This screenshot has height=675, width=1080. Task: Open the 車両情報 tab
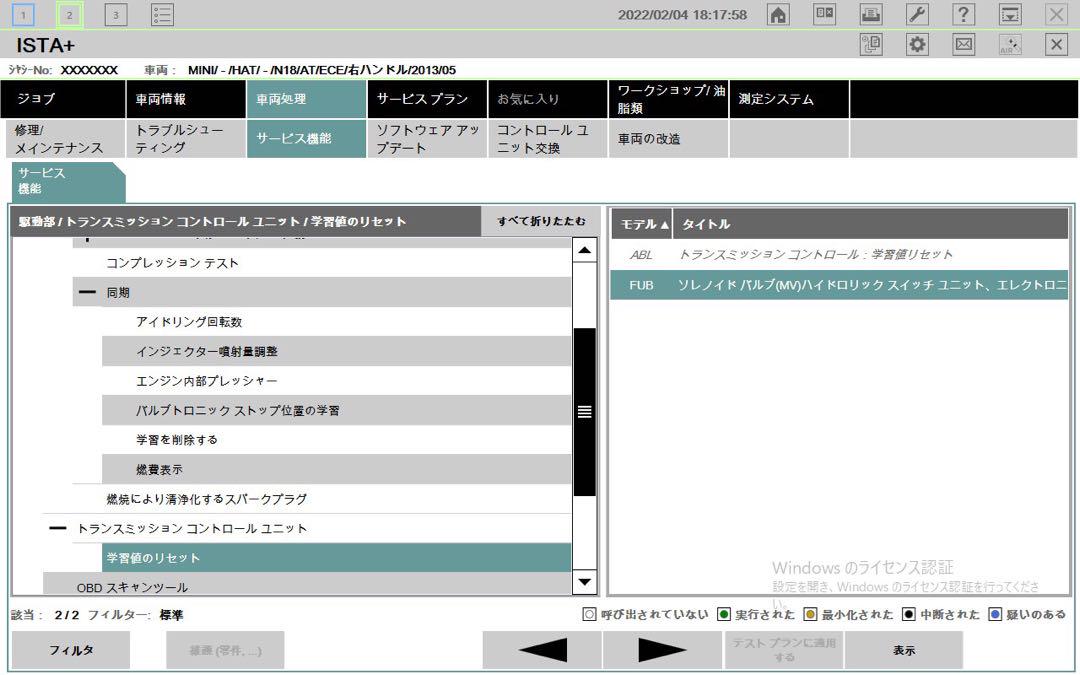pos(185,99)
